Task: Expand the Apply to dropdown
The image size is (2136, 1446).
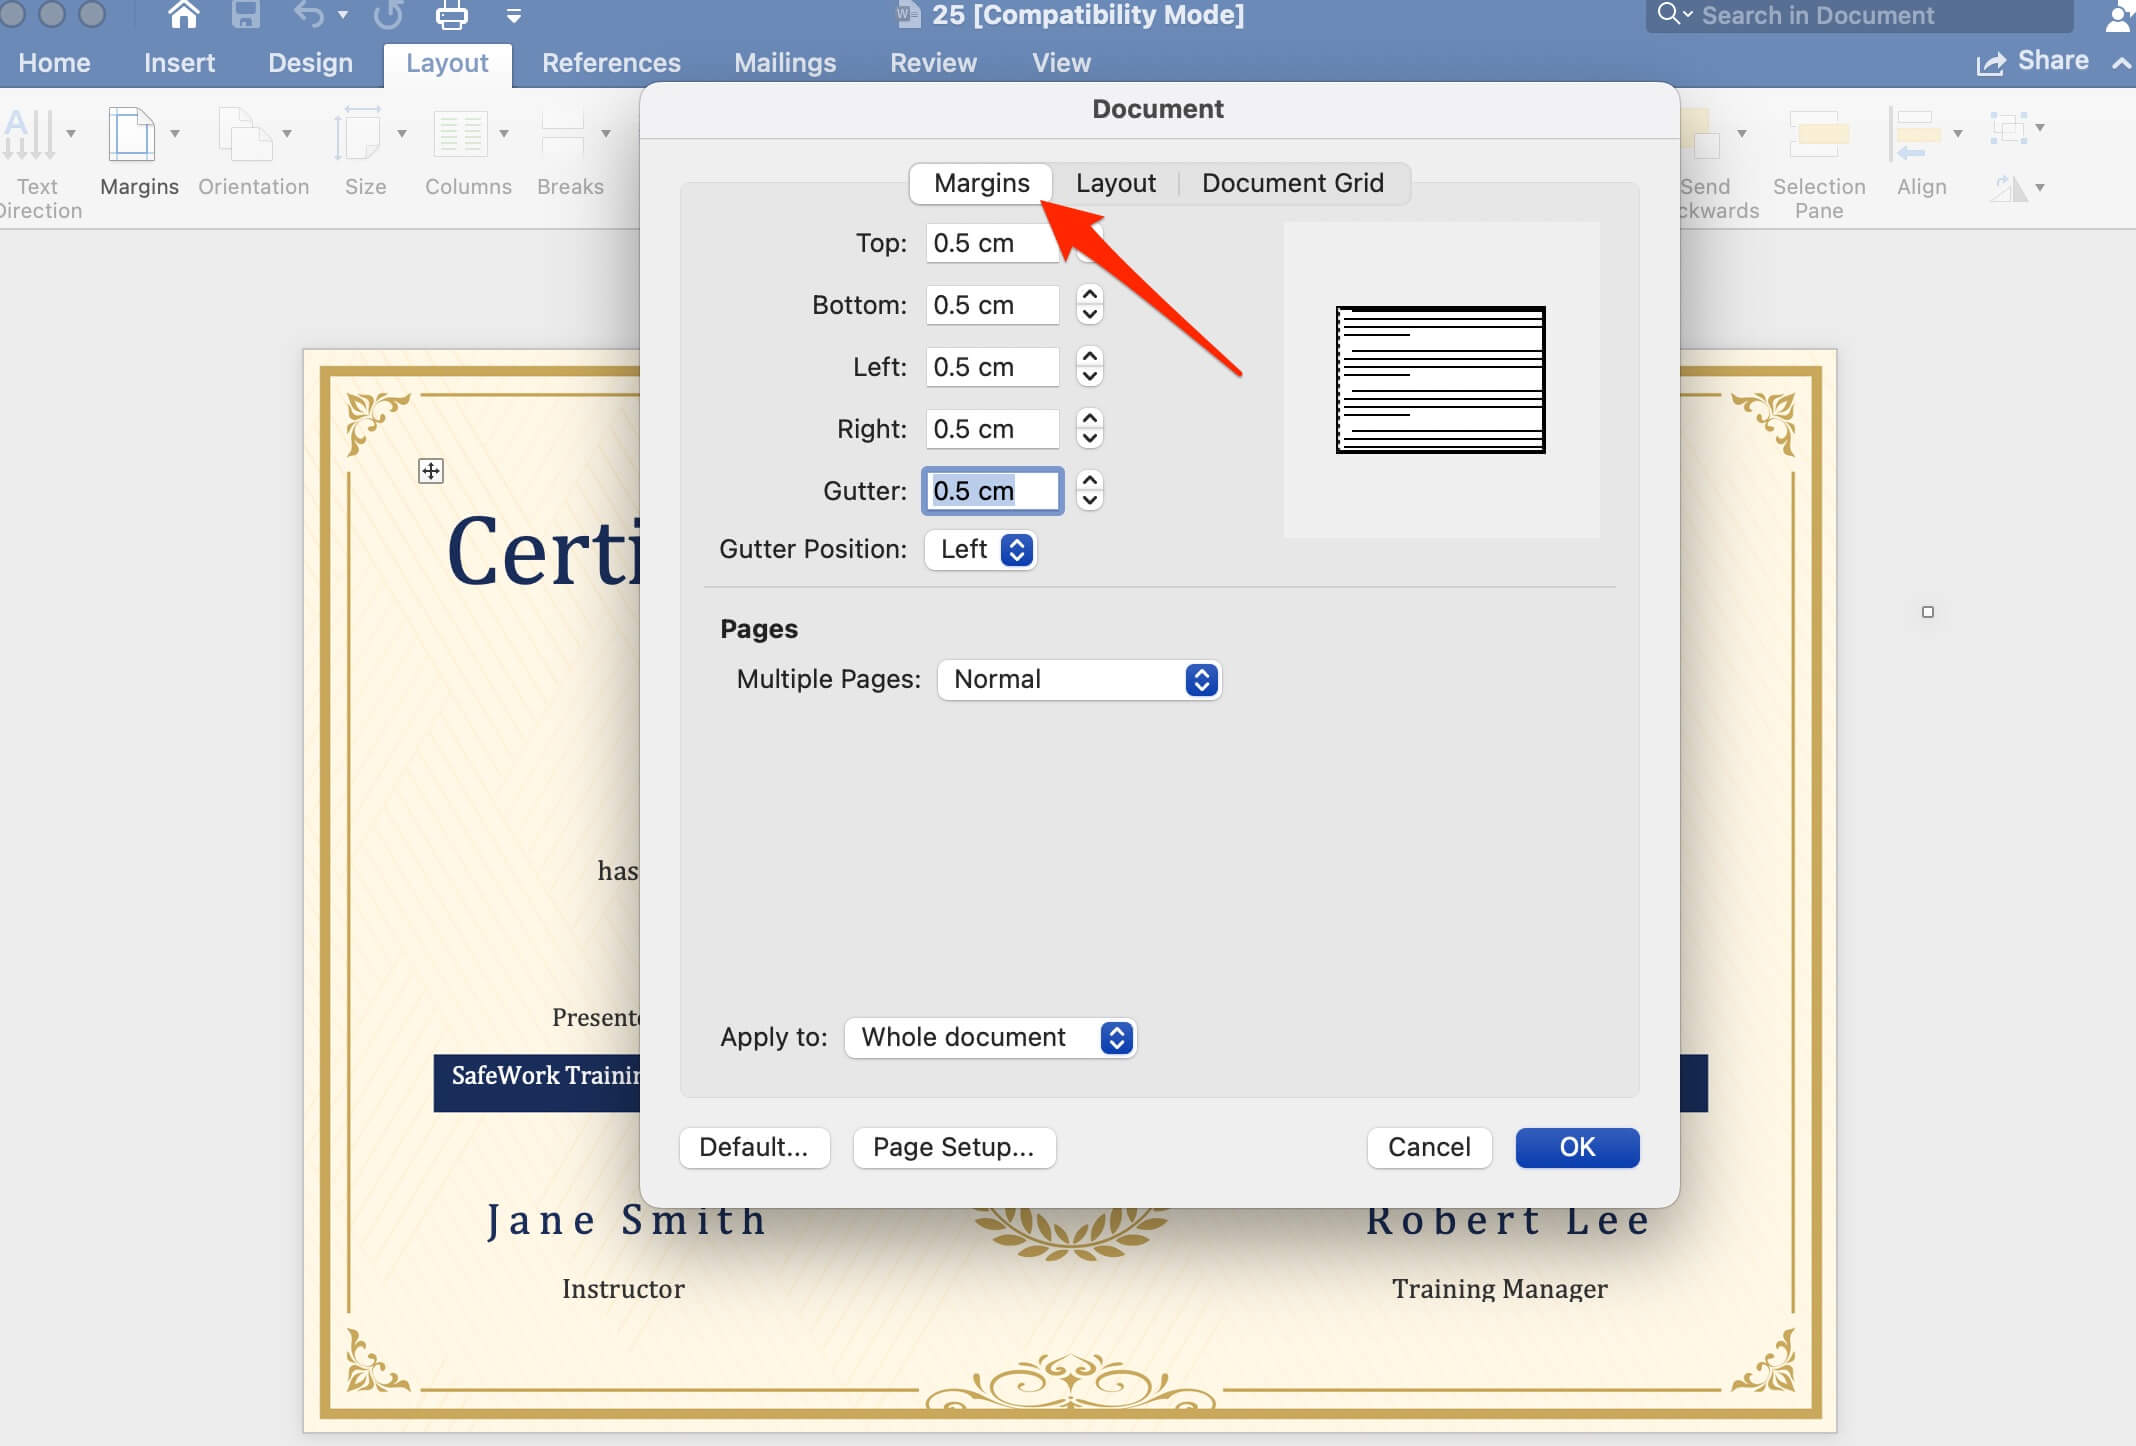Action: pyautogui.click(x=990, y=1038)
